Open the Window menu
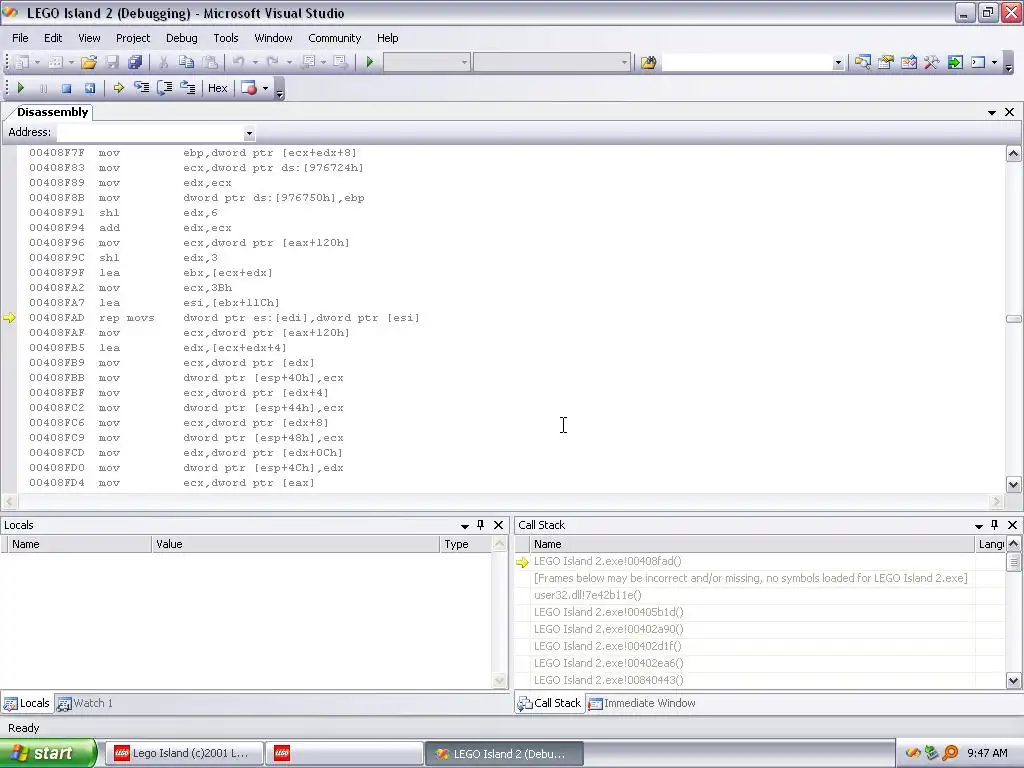This screenshot has height=768, width=1024. point(273,38)
